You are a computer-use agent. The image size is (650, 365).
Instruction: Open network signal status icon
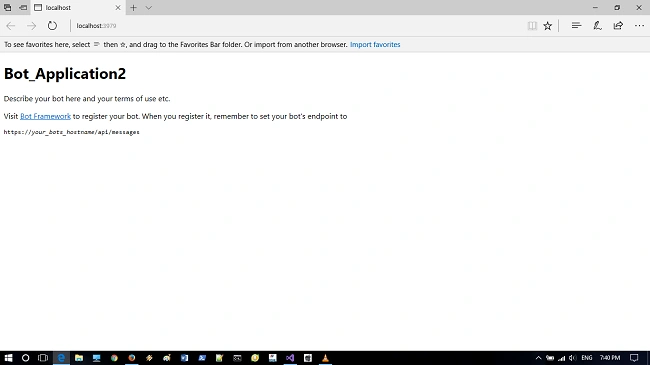[x=561, y=358]
